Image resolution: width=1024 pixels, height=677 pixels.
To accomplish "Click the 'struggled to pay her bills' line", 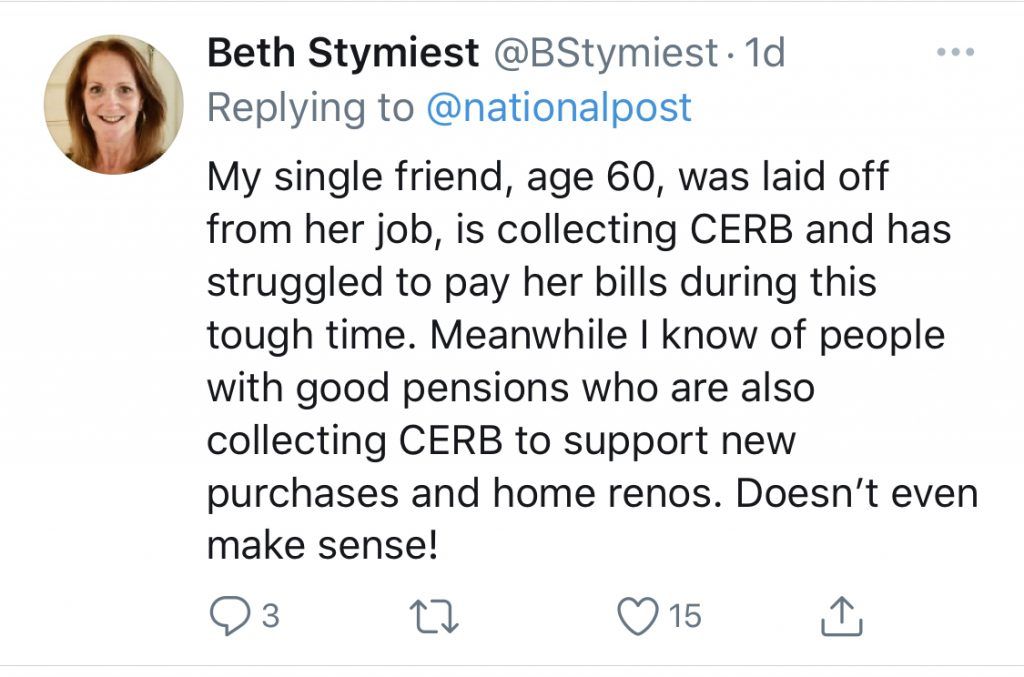I will click(541, 284).
